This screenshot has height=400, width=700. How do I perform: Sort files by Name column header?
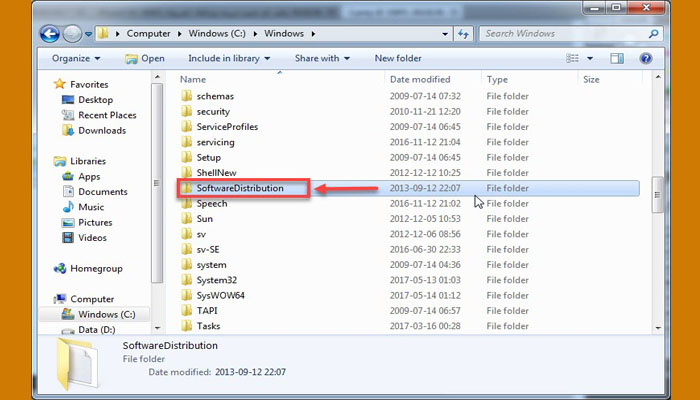pos(193,79)
